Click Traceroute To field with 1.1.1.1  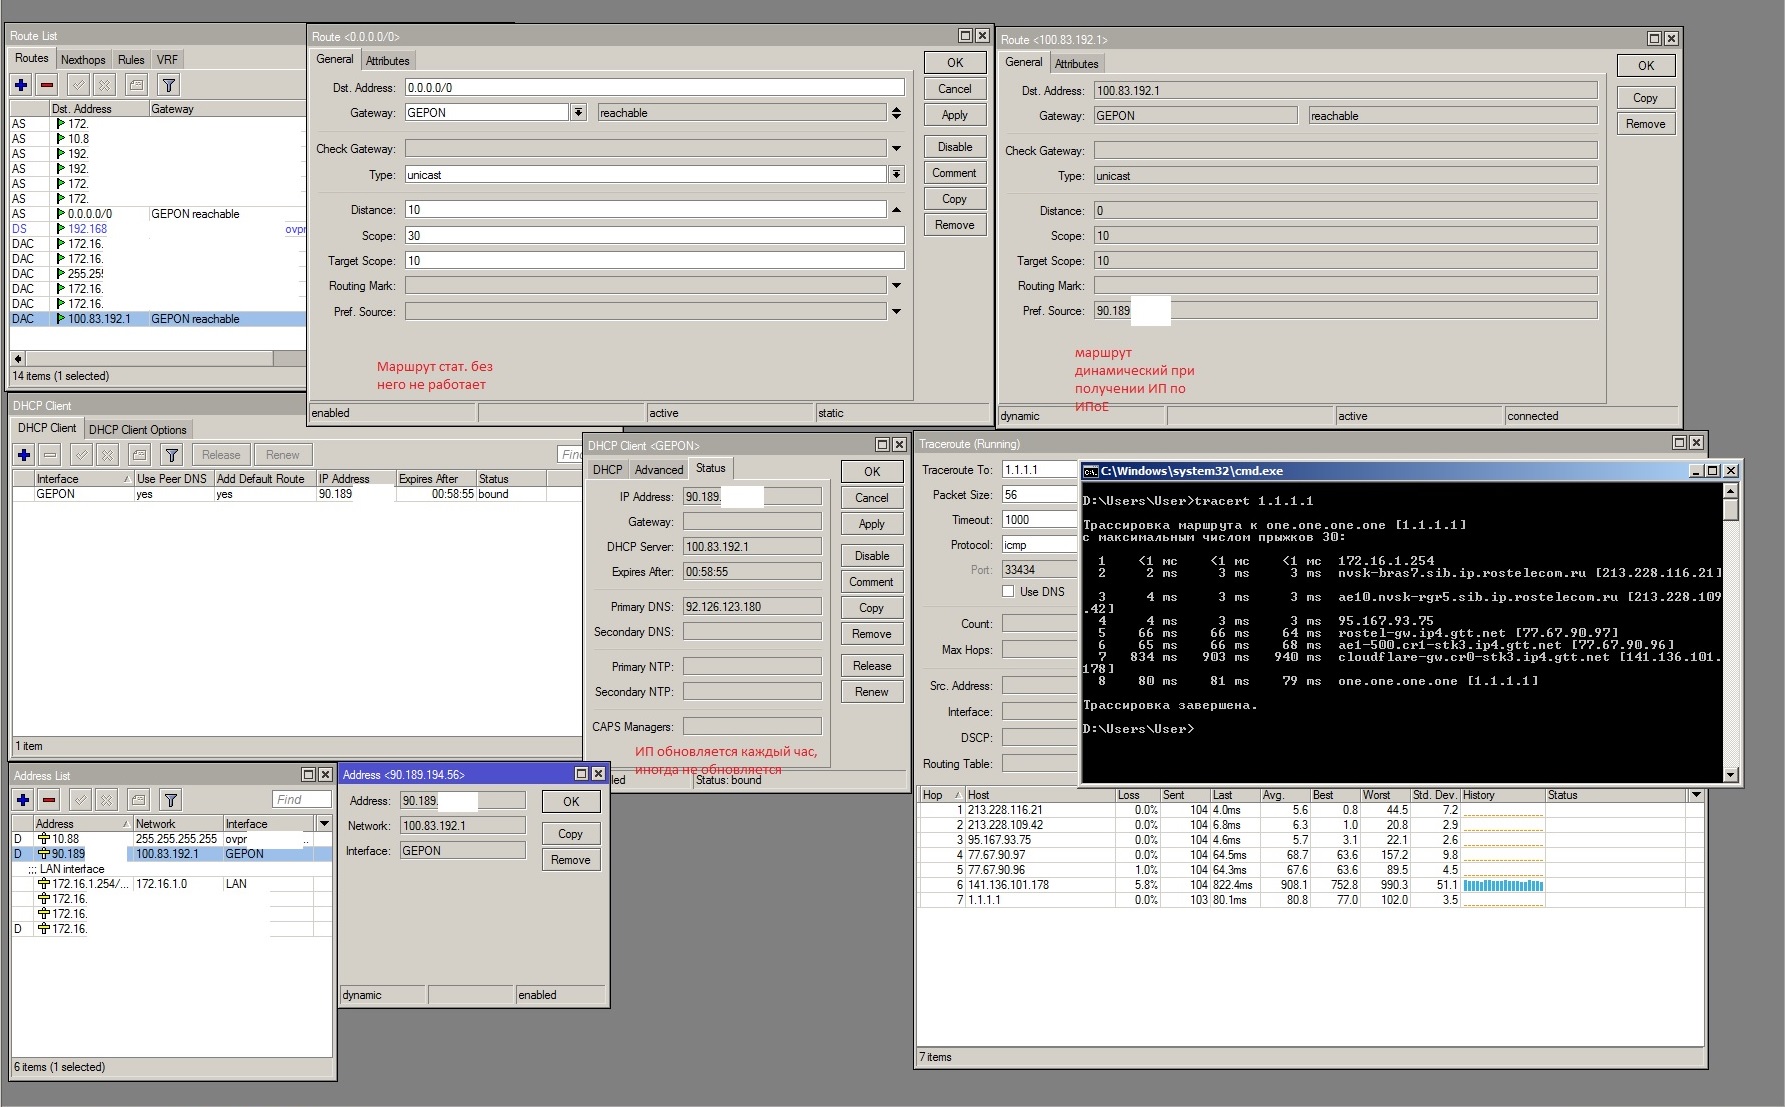(1040, 470)
